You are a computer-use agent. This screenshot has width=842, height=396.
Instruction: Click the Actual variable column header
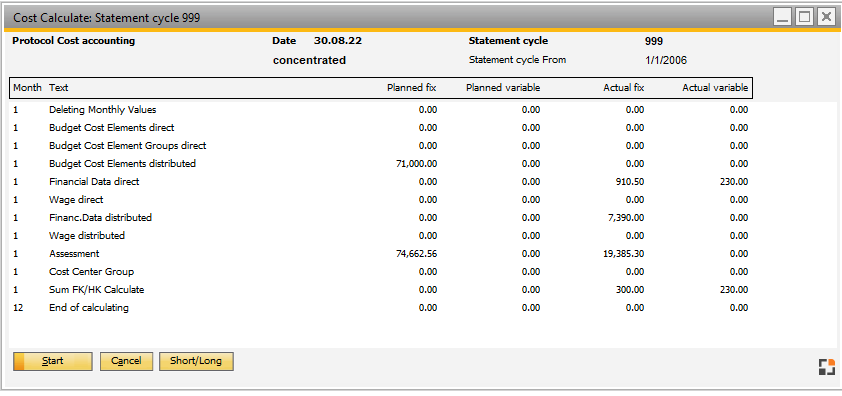(715, 88)
